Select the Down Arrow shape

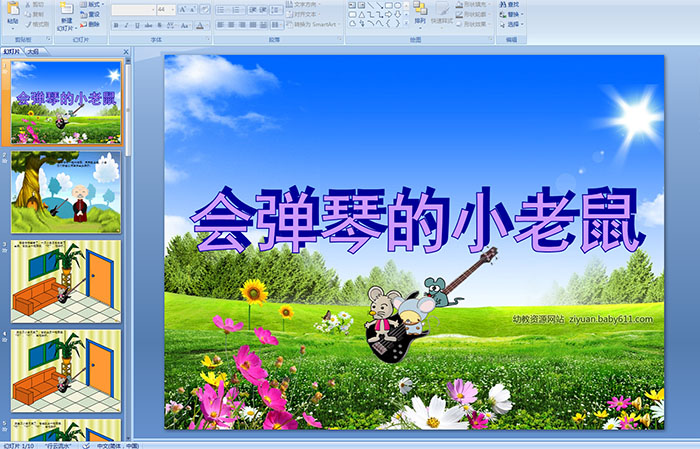pyautogui.click(x=397, y=15)
